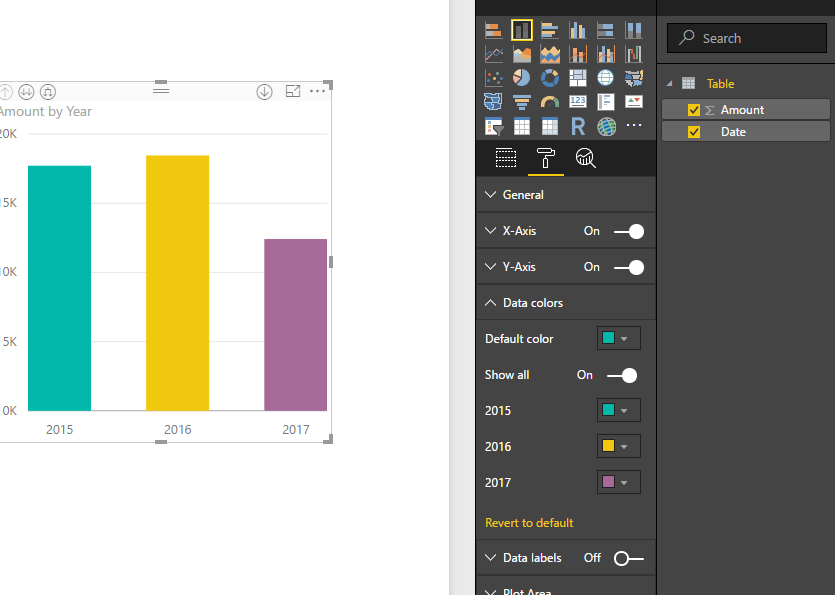Open the Default color dropdown
835x595 pixels.
coord(618,338)
